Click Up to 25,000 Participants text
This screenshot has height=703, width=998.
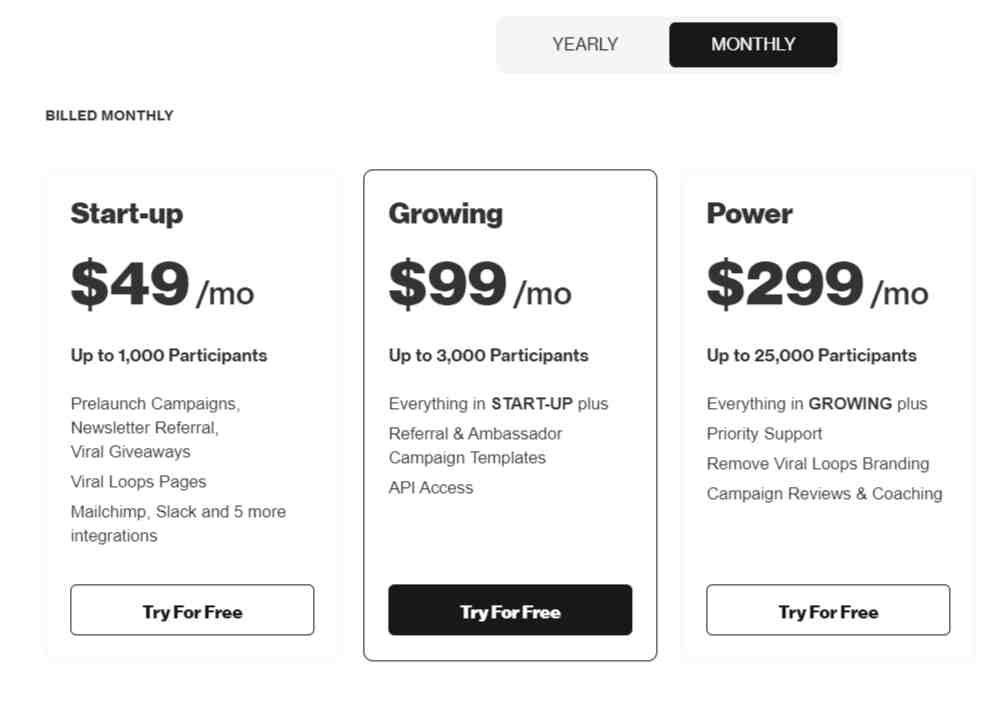coord(812,356)
